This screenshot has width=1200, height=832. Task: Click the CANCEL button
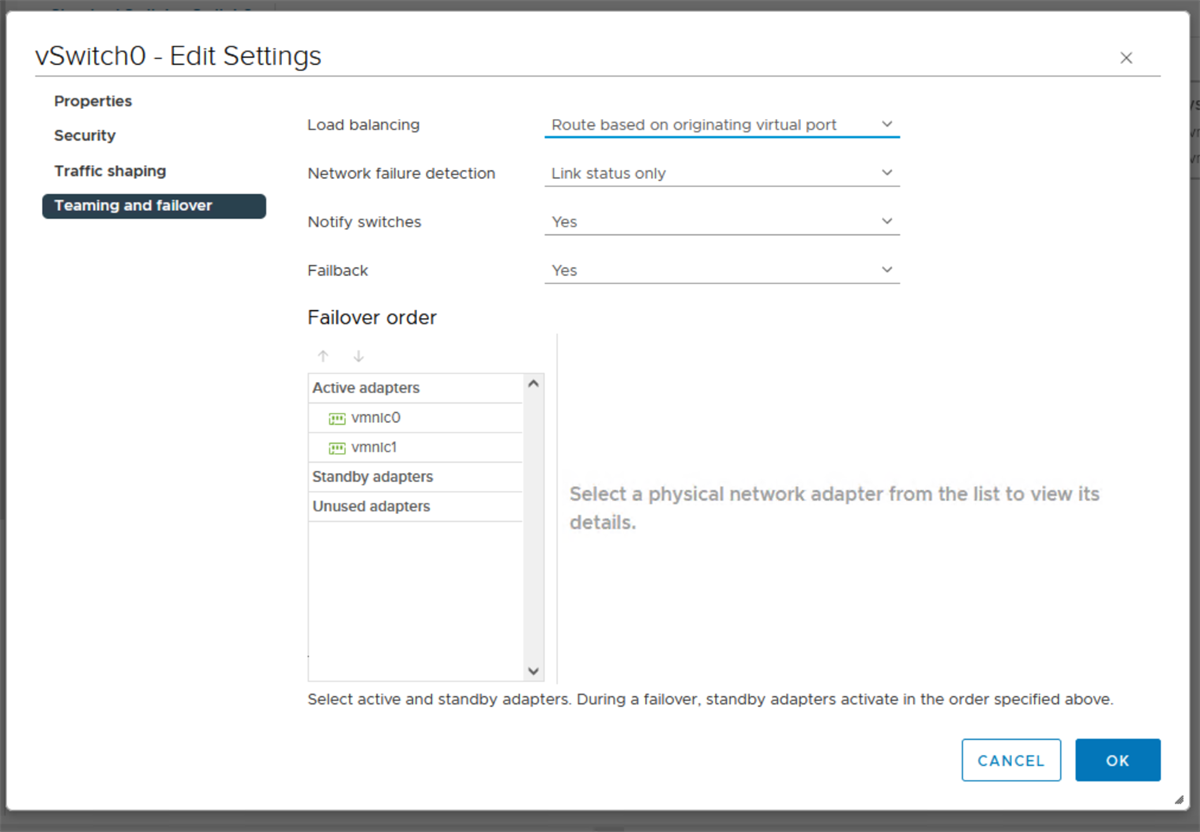coord(1011,760)
